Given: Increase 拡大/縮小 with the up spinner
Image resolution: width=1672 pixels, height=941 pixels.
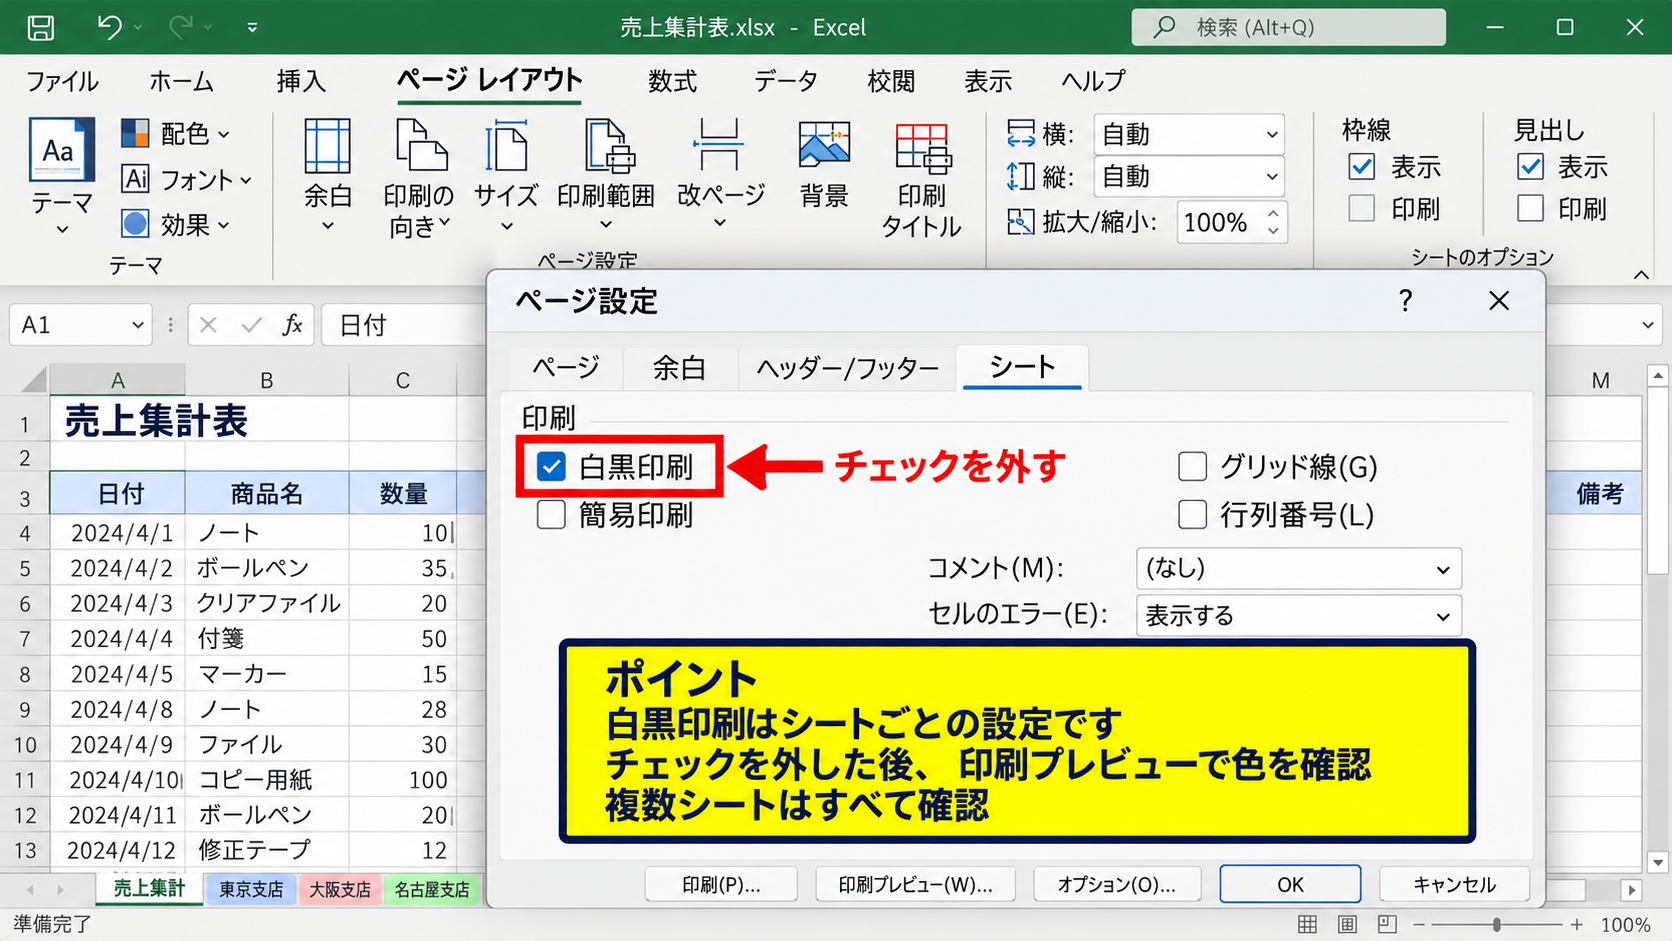Looking at the screenshot, I should 1273,213.
